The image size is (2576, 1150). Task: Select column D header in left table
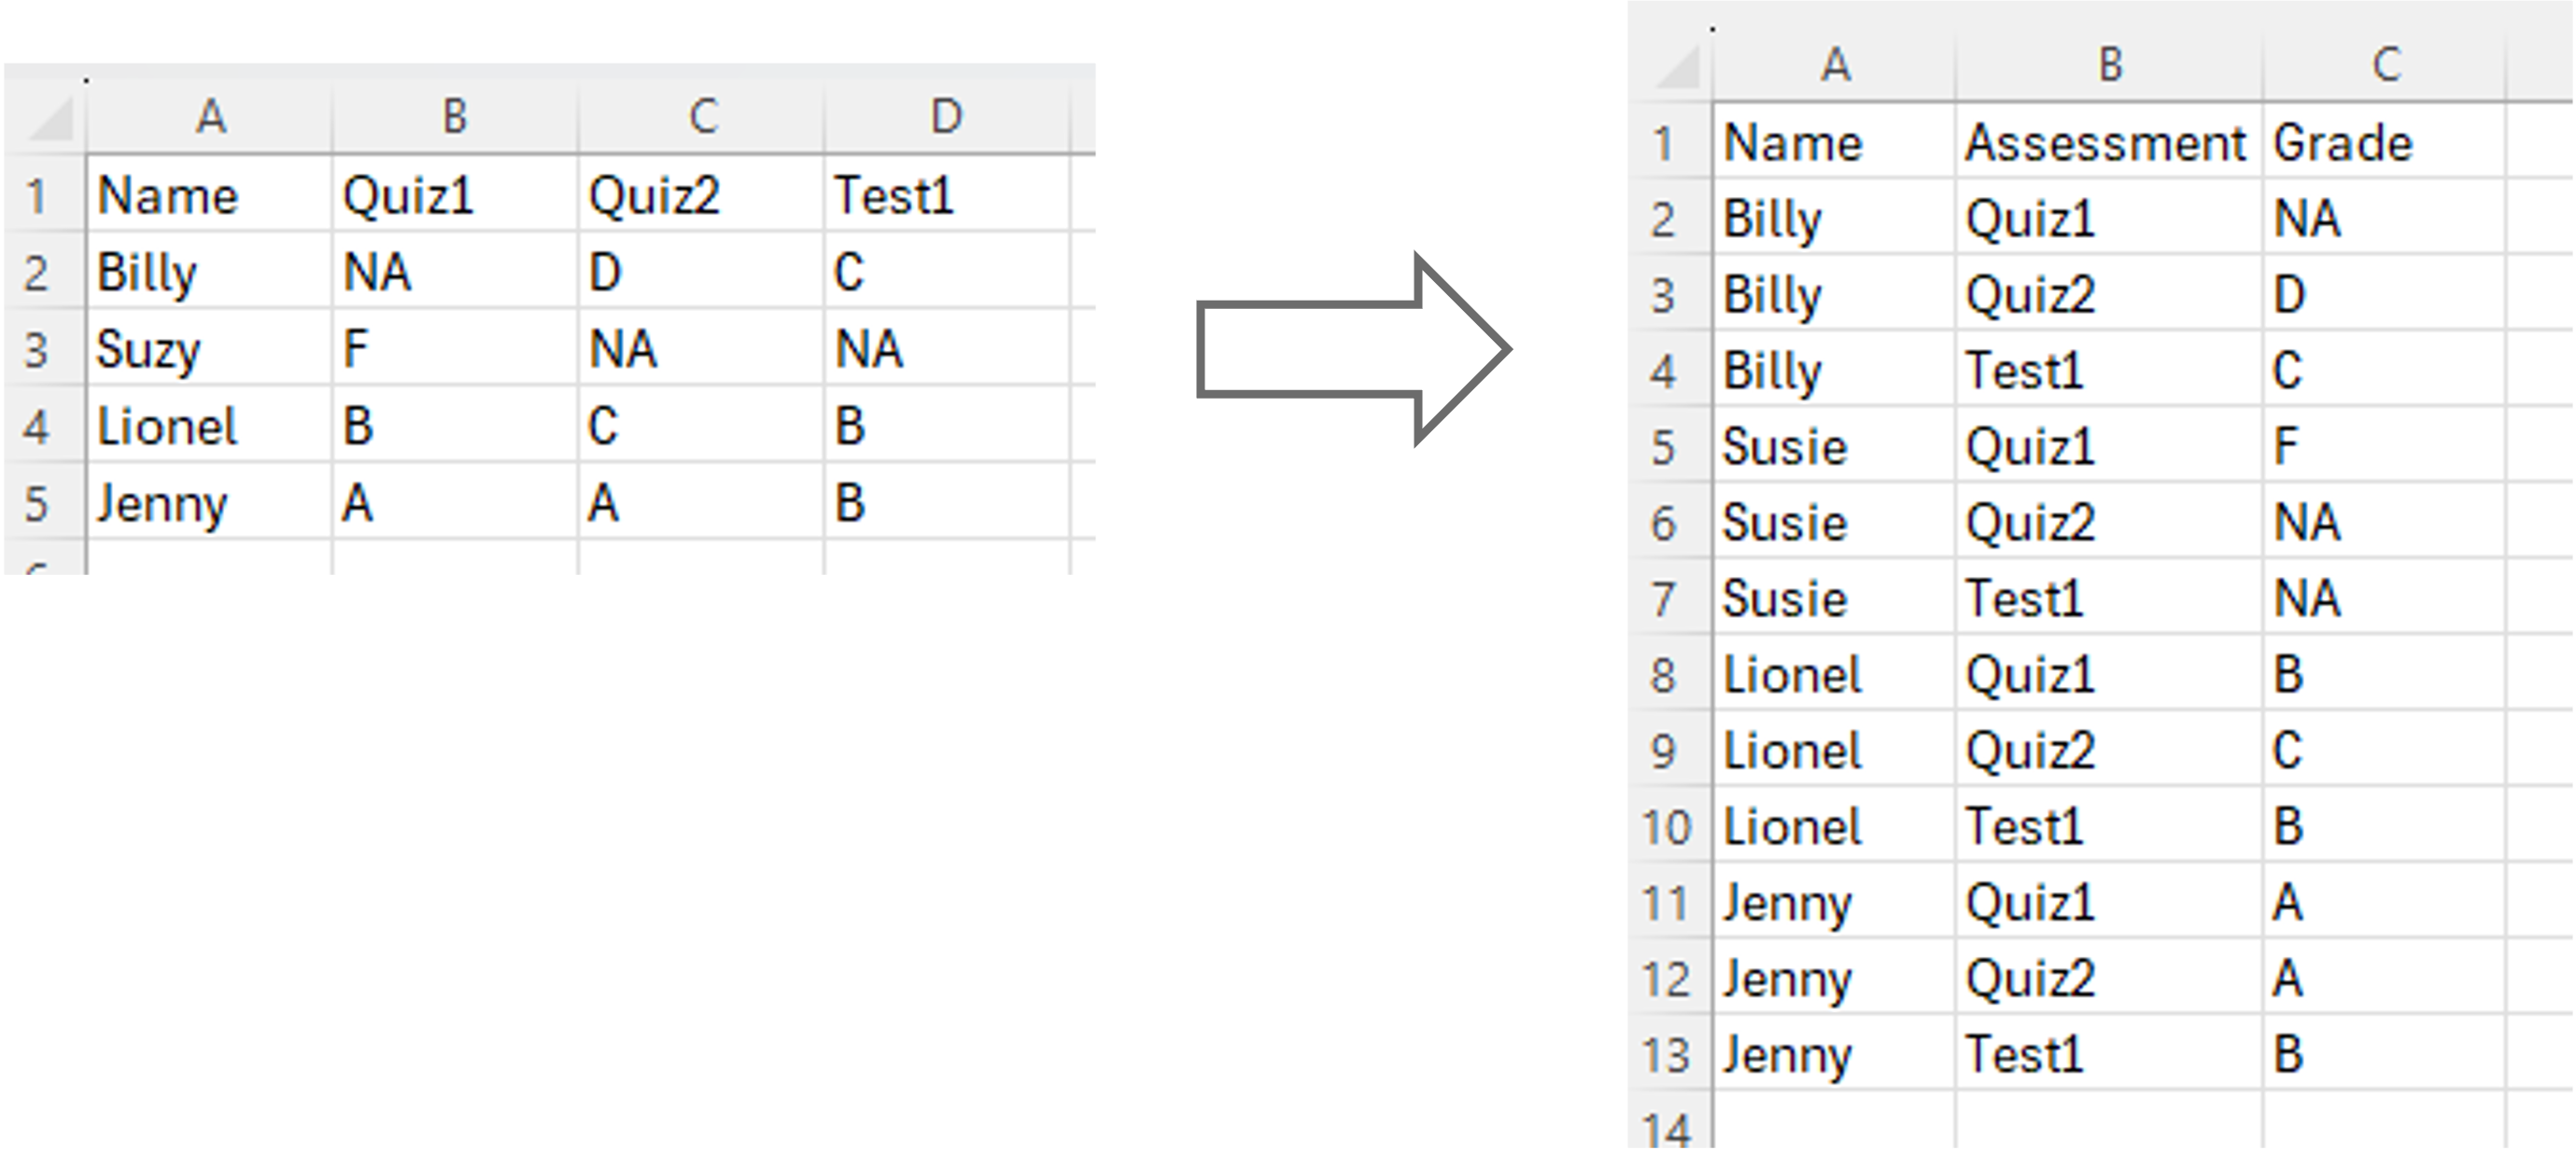(x=946, y=117)
